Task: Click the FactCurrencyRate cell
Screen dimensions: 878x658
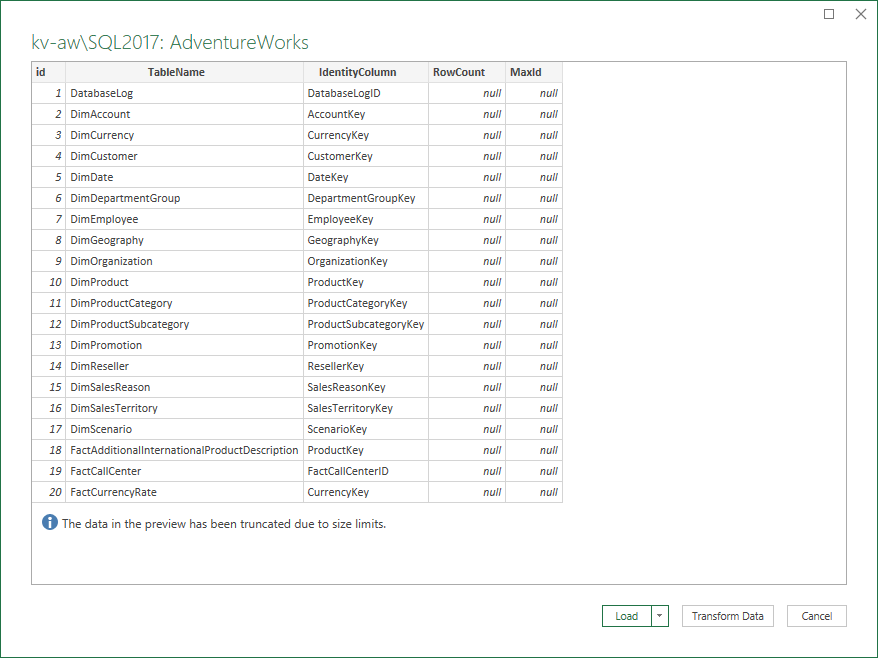Action: [184, 492]
